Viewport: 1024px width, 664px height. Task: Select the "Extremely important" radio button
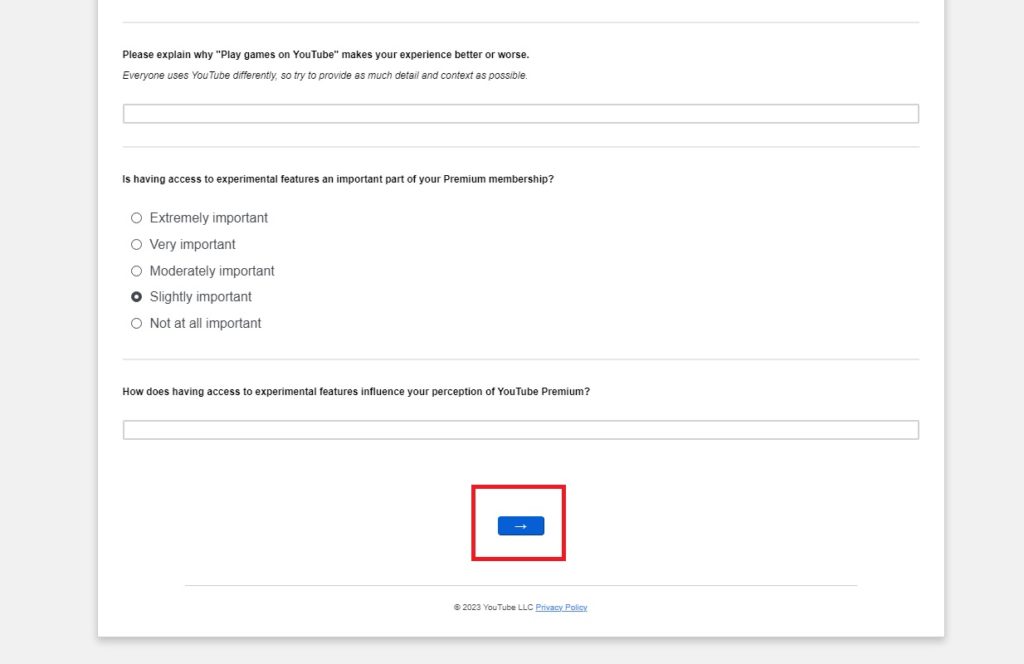pyautogui.click(x=136, y=218)
